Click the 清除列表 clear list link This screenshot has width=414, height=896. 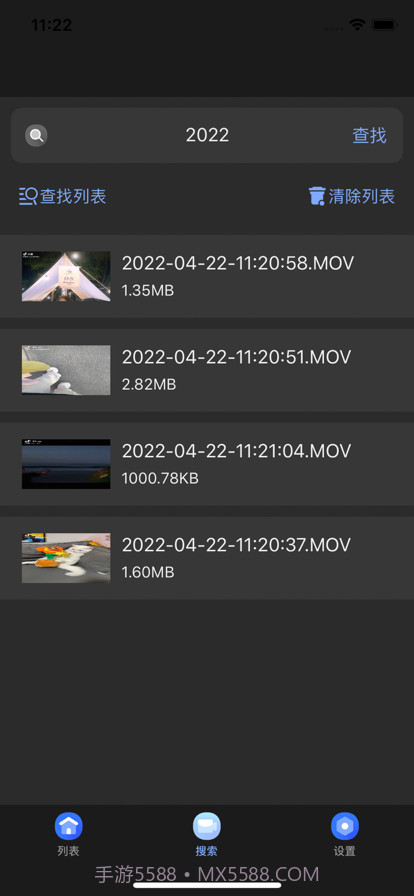(362, 197)
